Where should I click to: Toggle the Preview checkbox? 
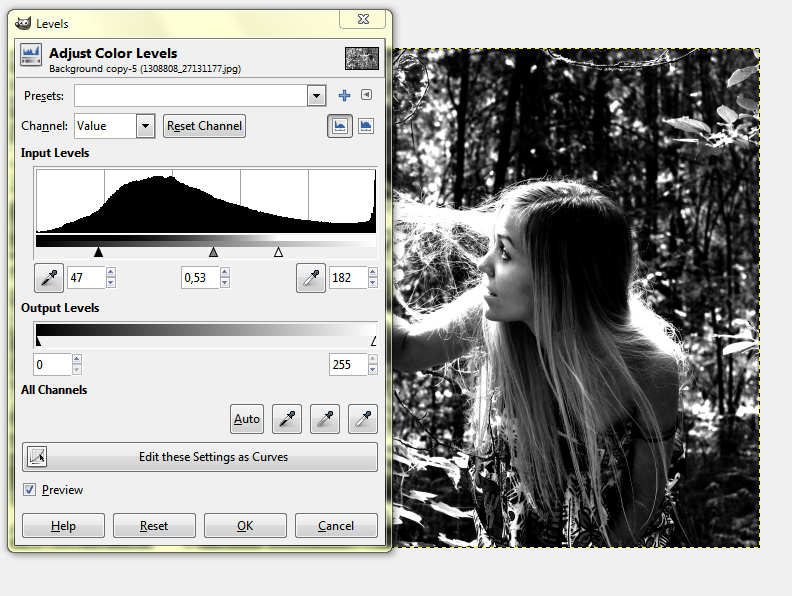tap(29, 489)
